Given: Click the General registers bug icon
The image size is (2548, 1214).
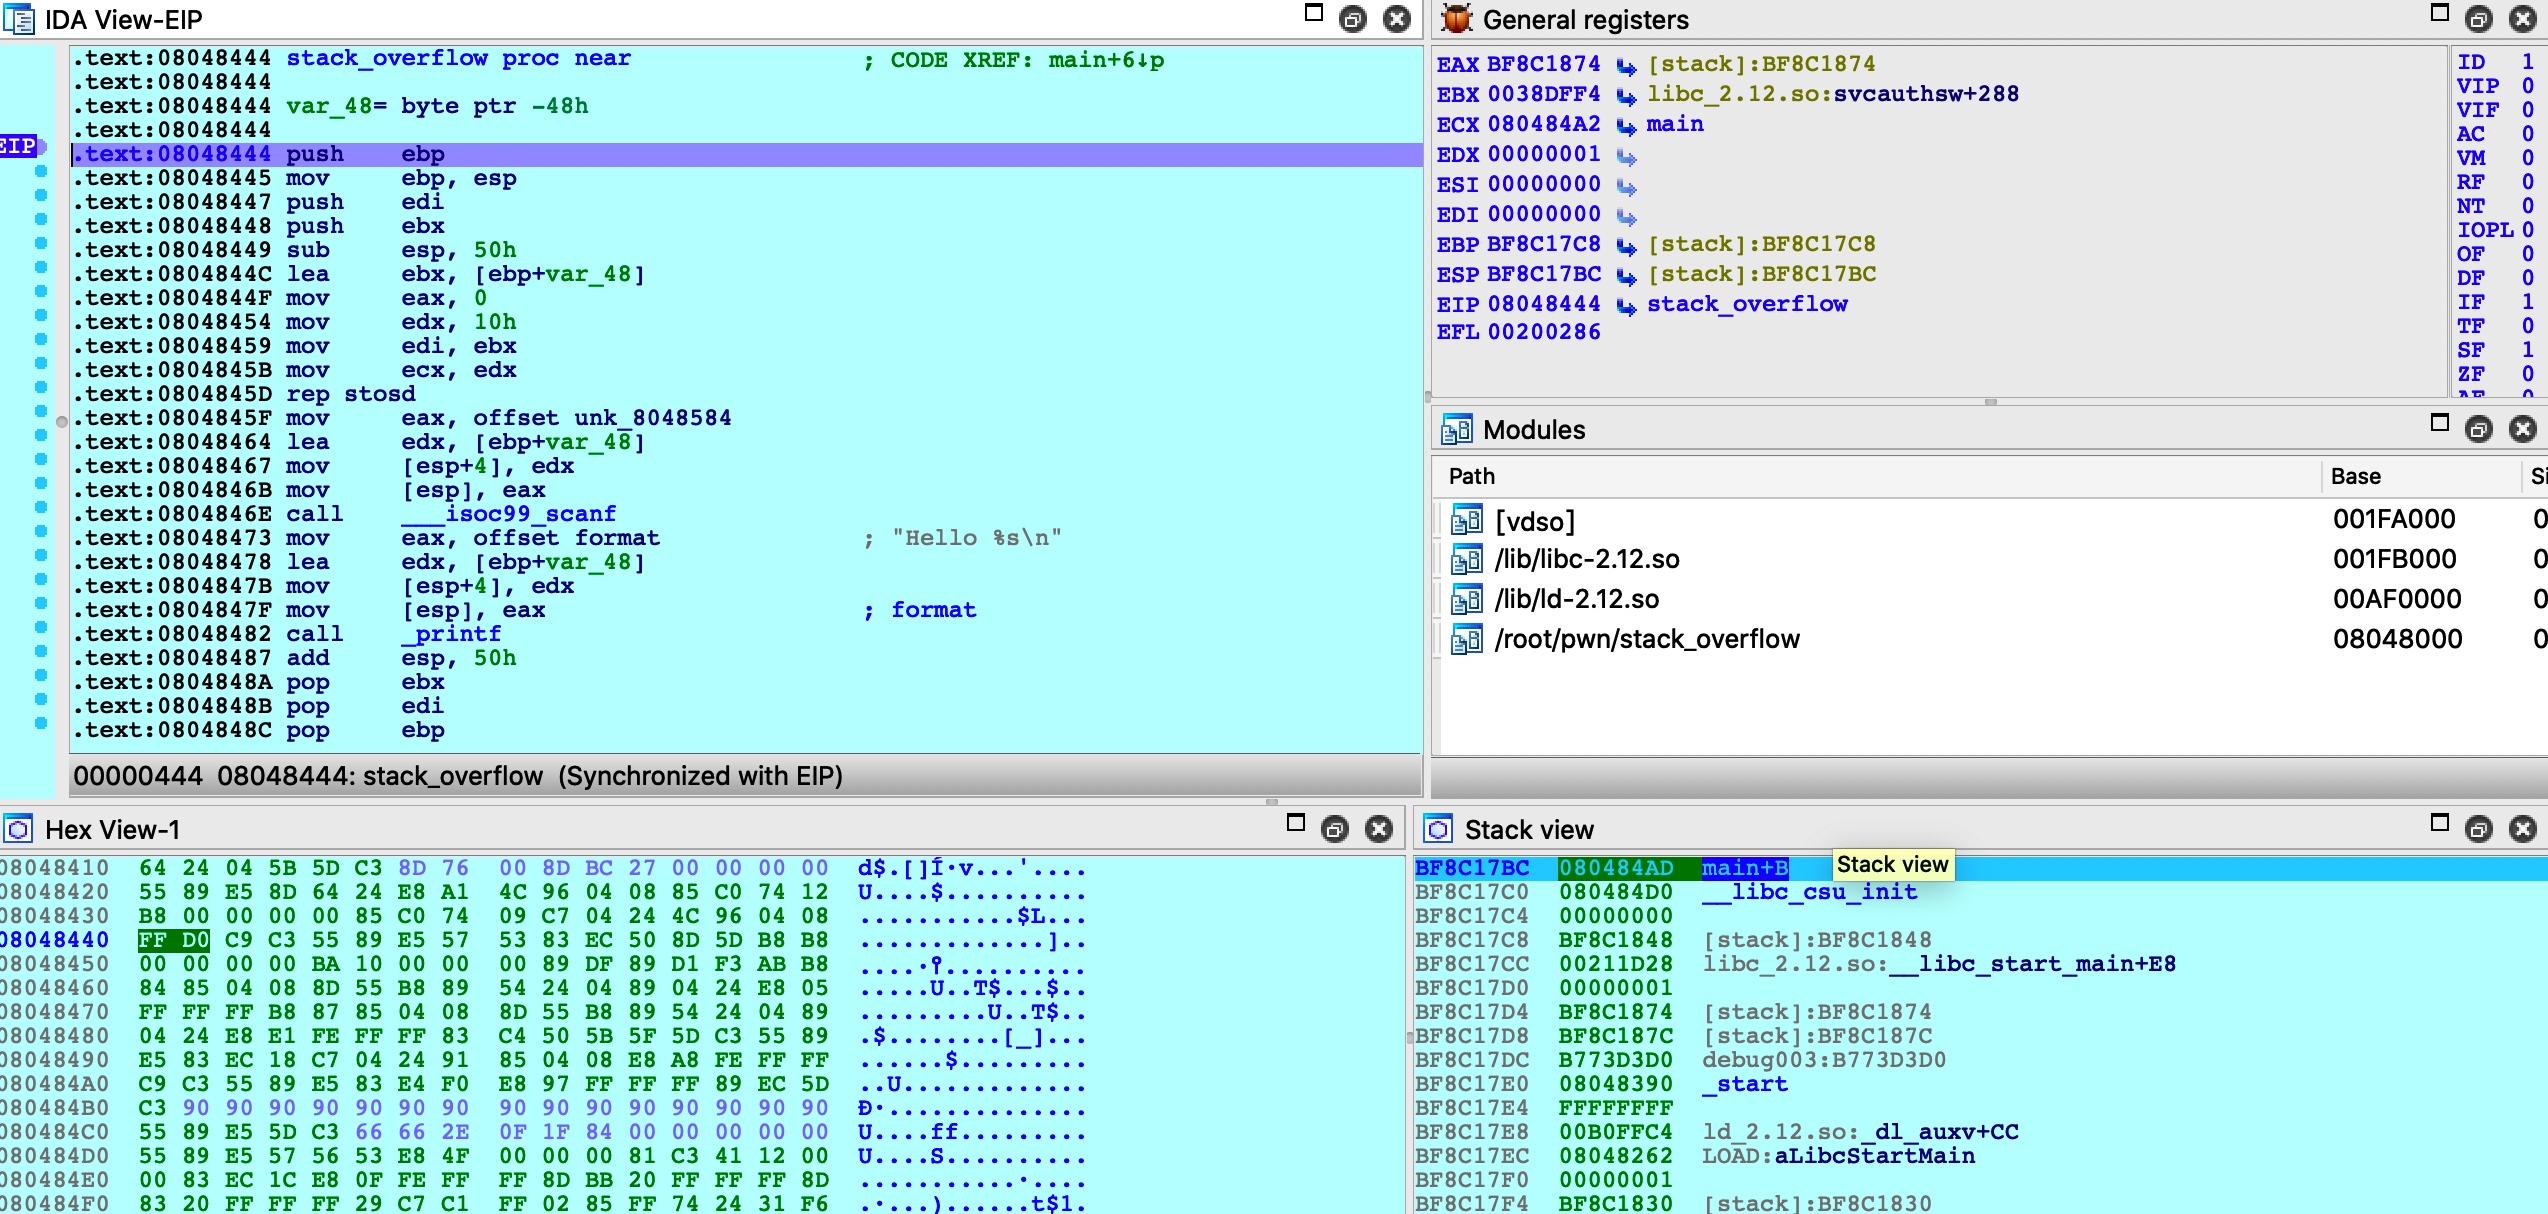Looking at the screenshot, I should click(1456, 19).
